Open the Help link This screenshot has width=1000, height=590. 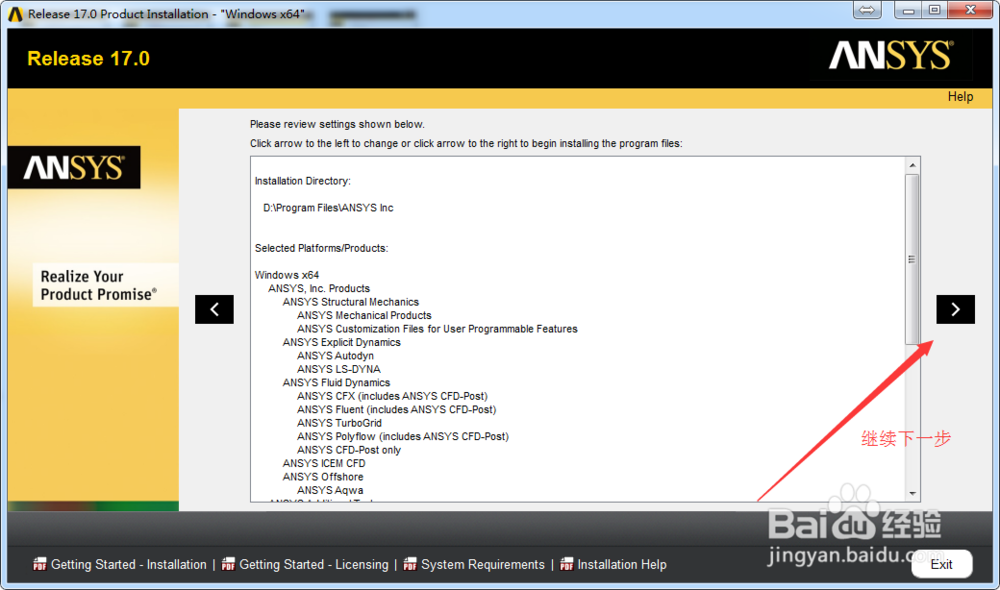[960, 96]
